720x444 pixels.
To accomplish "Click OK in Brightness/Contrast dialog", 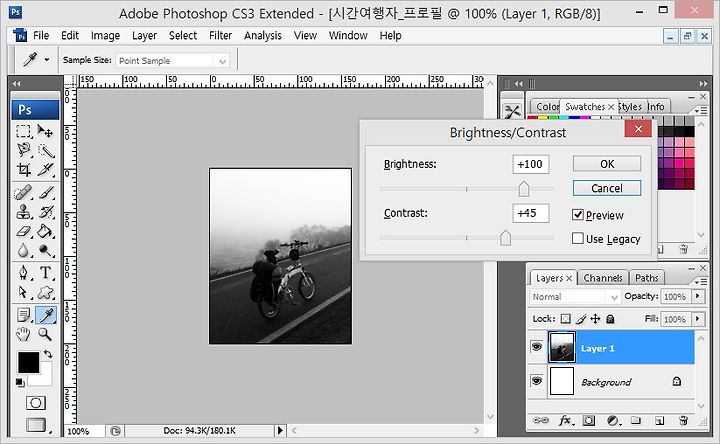I will [607, 164].
